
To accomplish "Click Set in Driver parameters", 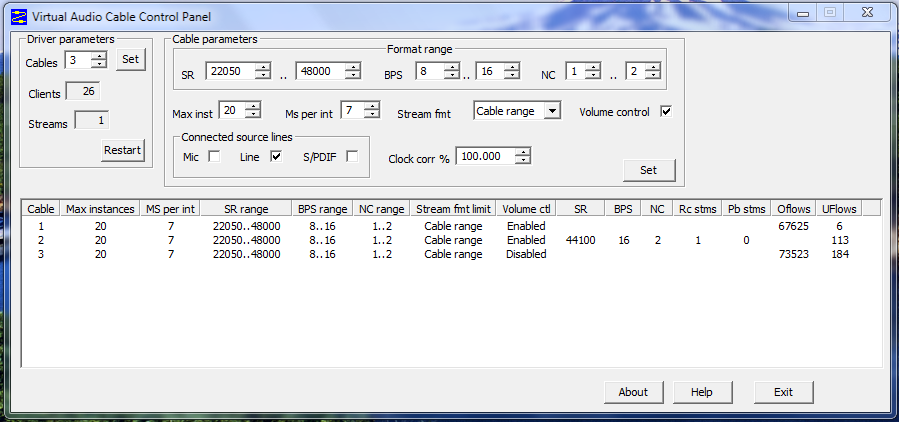I will point(131,59).
